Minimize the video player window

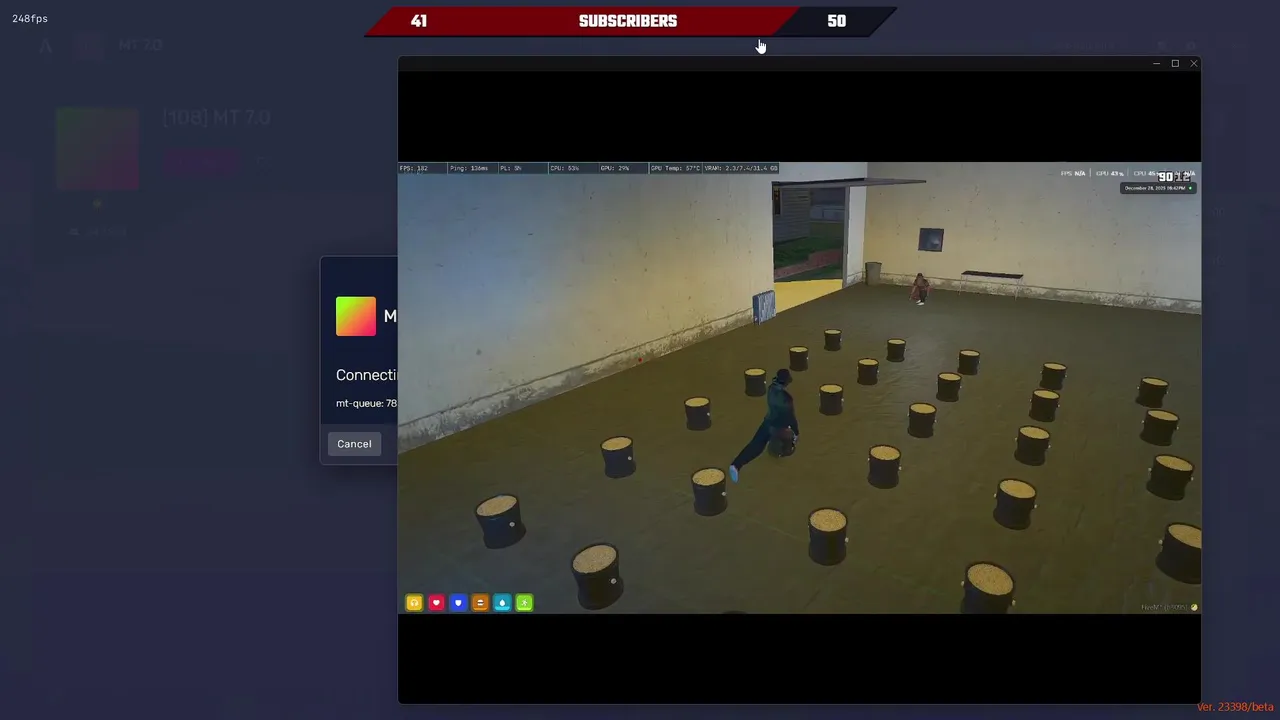[1157, 64]
